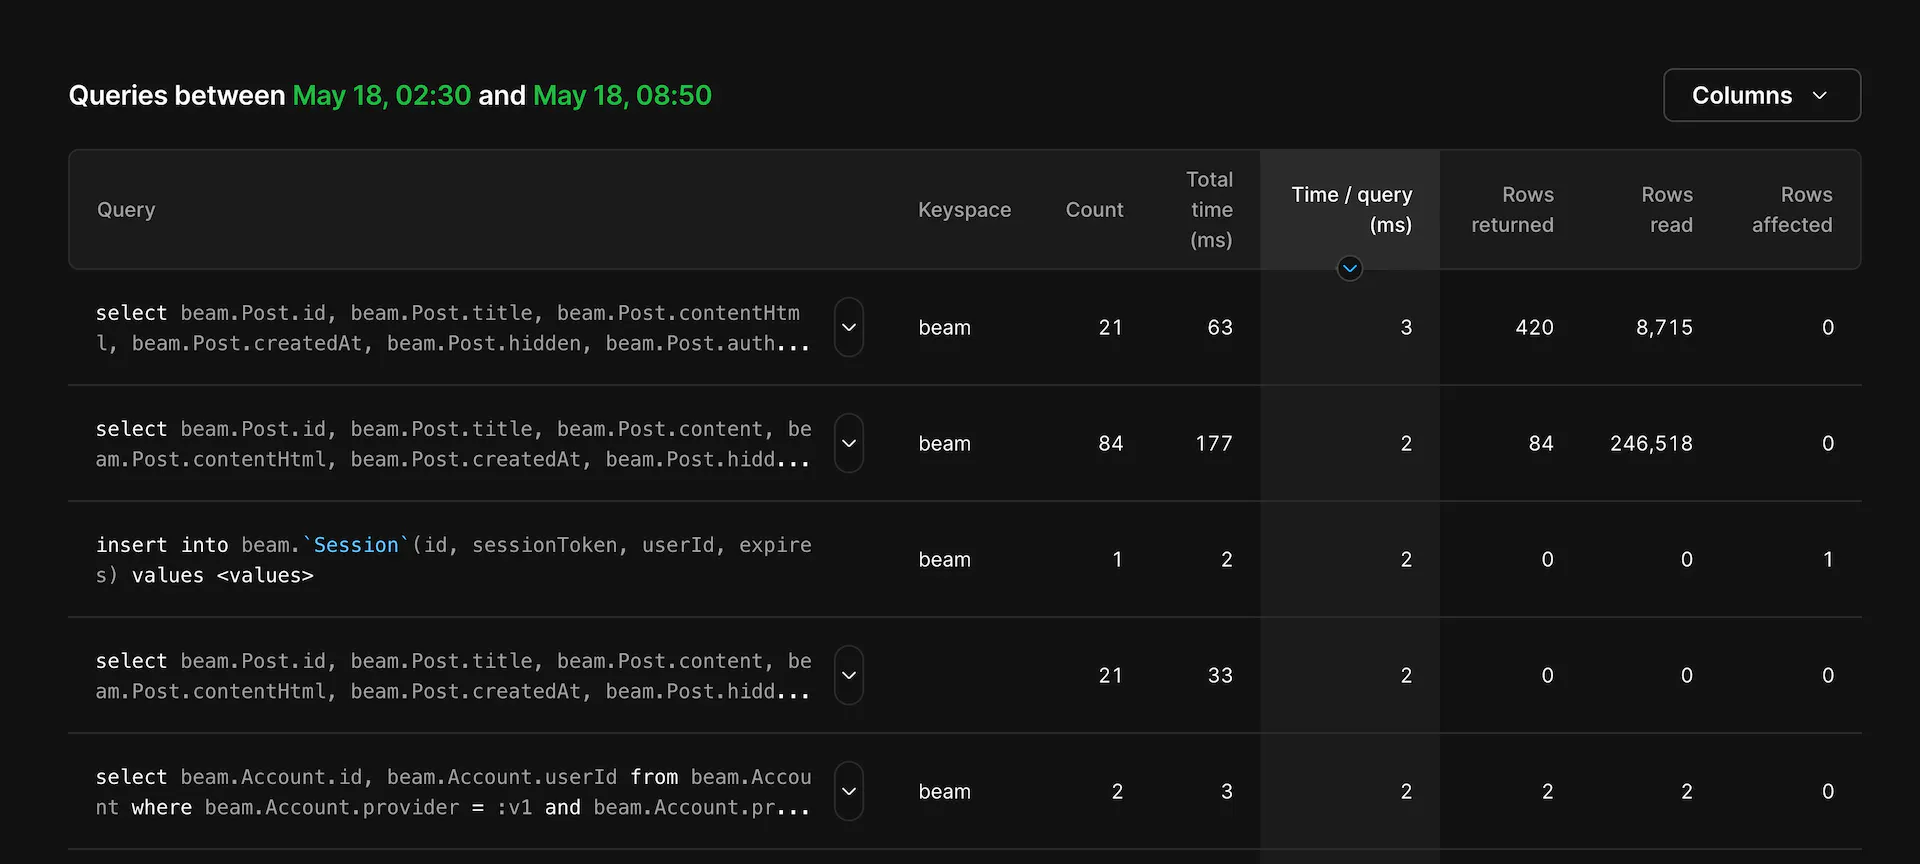Click the 8,715 rows read cell
1920x864 pixels.
1664,327
